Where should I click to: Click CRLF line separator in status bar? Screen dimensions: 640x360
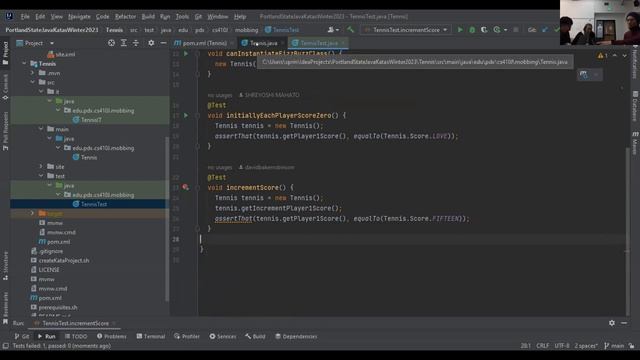542,346
